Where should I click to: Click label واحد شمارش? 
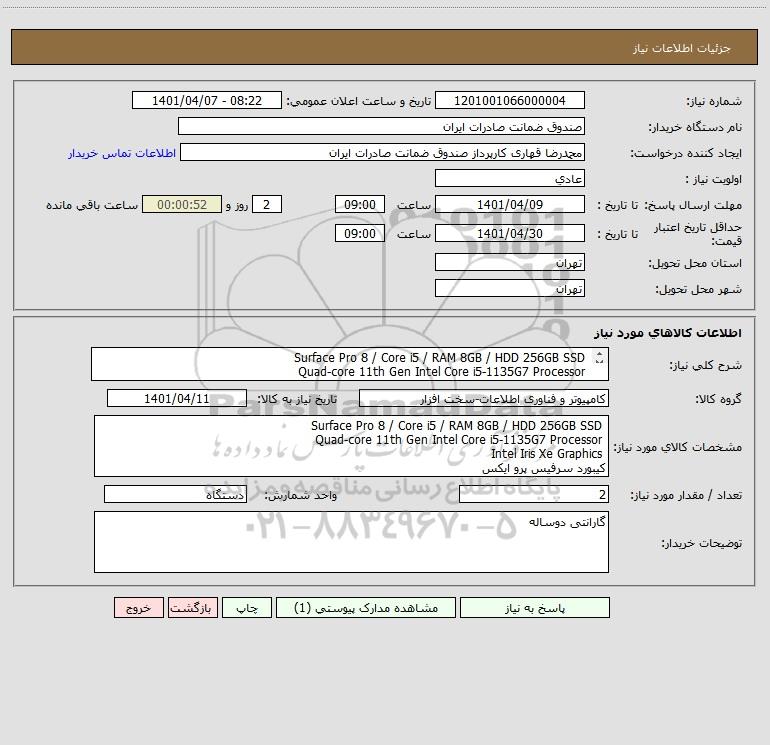coord(301,496)
